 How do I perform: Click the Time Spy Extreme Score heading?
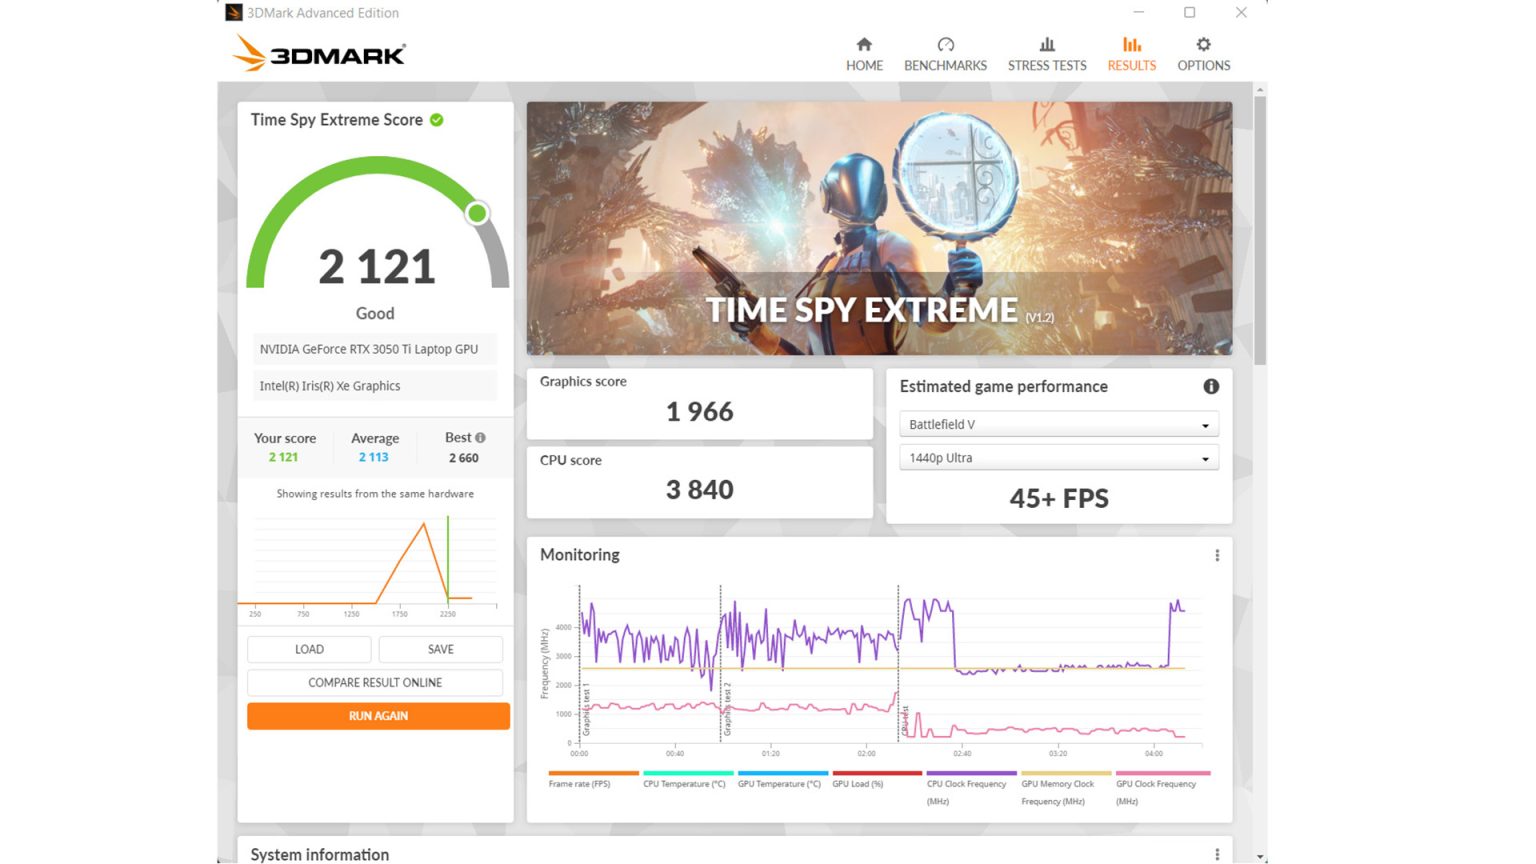click(x=337, y=120)
